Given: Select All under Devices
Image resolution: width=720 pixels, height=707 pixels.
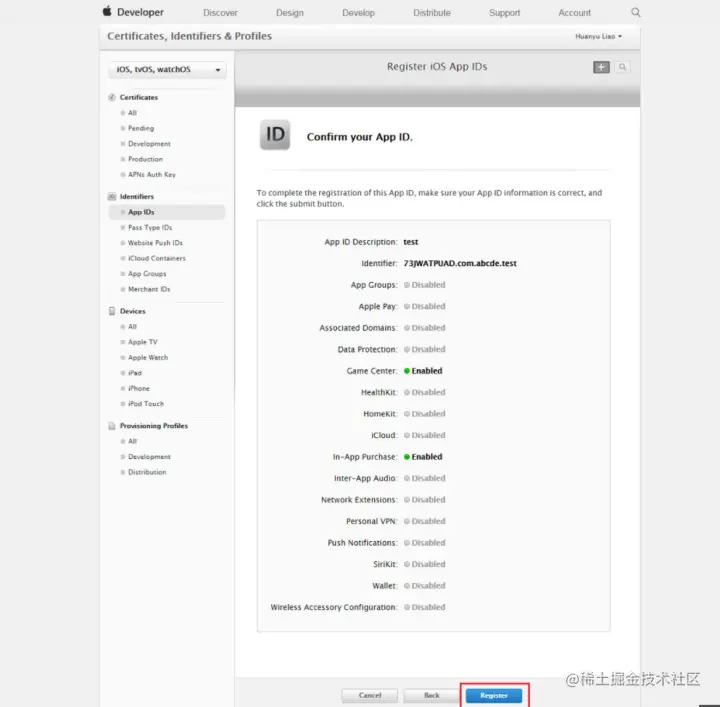Looking at the screenshot, I should coord(132,327).
